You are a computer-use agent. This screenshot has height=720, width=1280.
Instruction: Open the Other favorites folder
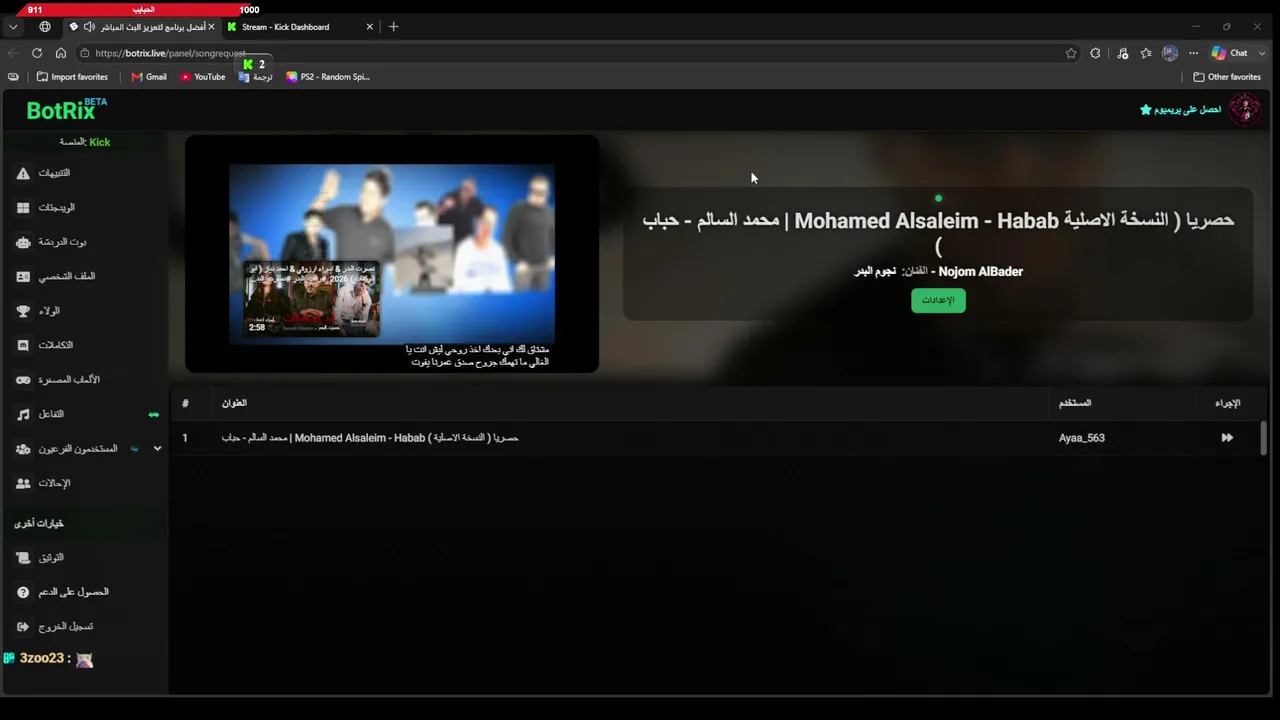click(1227, 77)
